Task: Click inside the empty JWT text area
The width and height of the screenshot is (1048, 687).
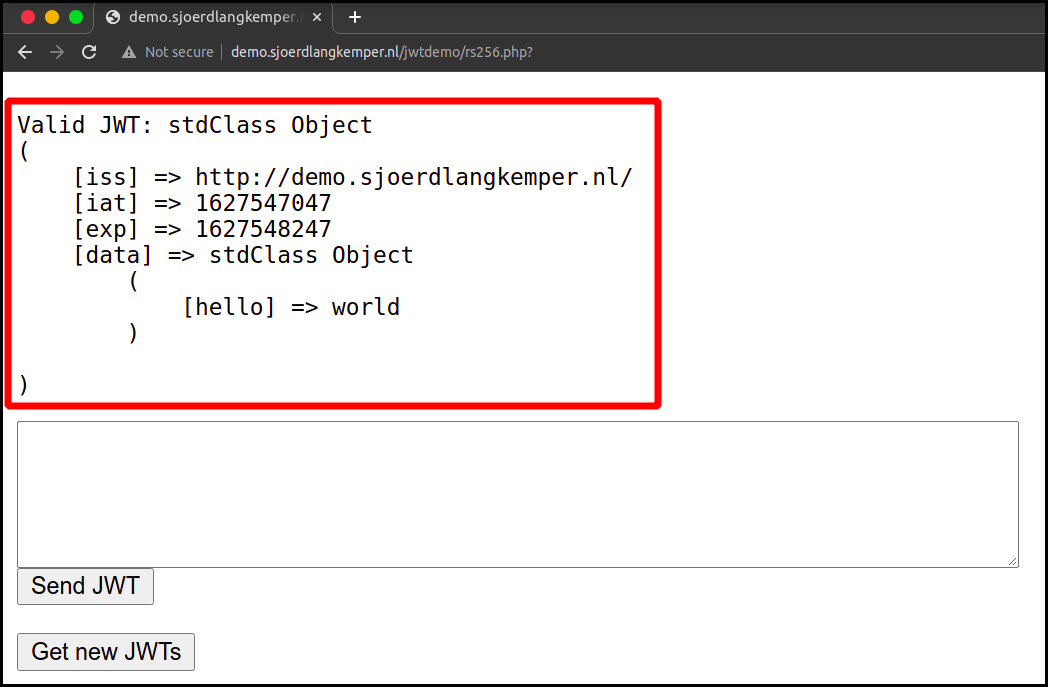Action: click(x=517, y=493)
